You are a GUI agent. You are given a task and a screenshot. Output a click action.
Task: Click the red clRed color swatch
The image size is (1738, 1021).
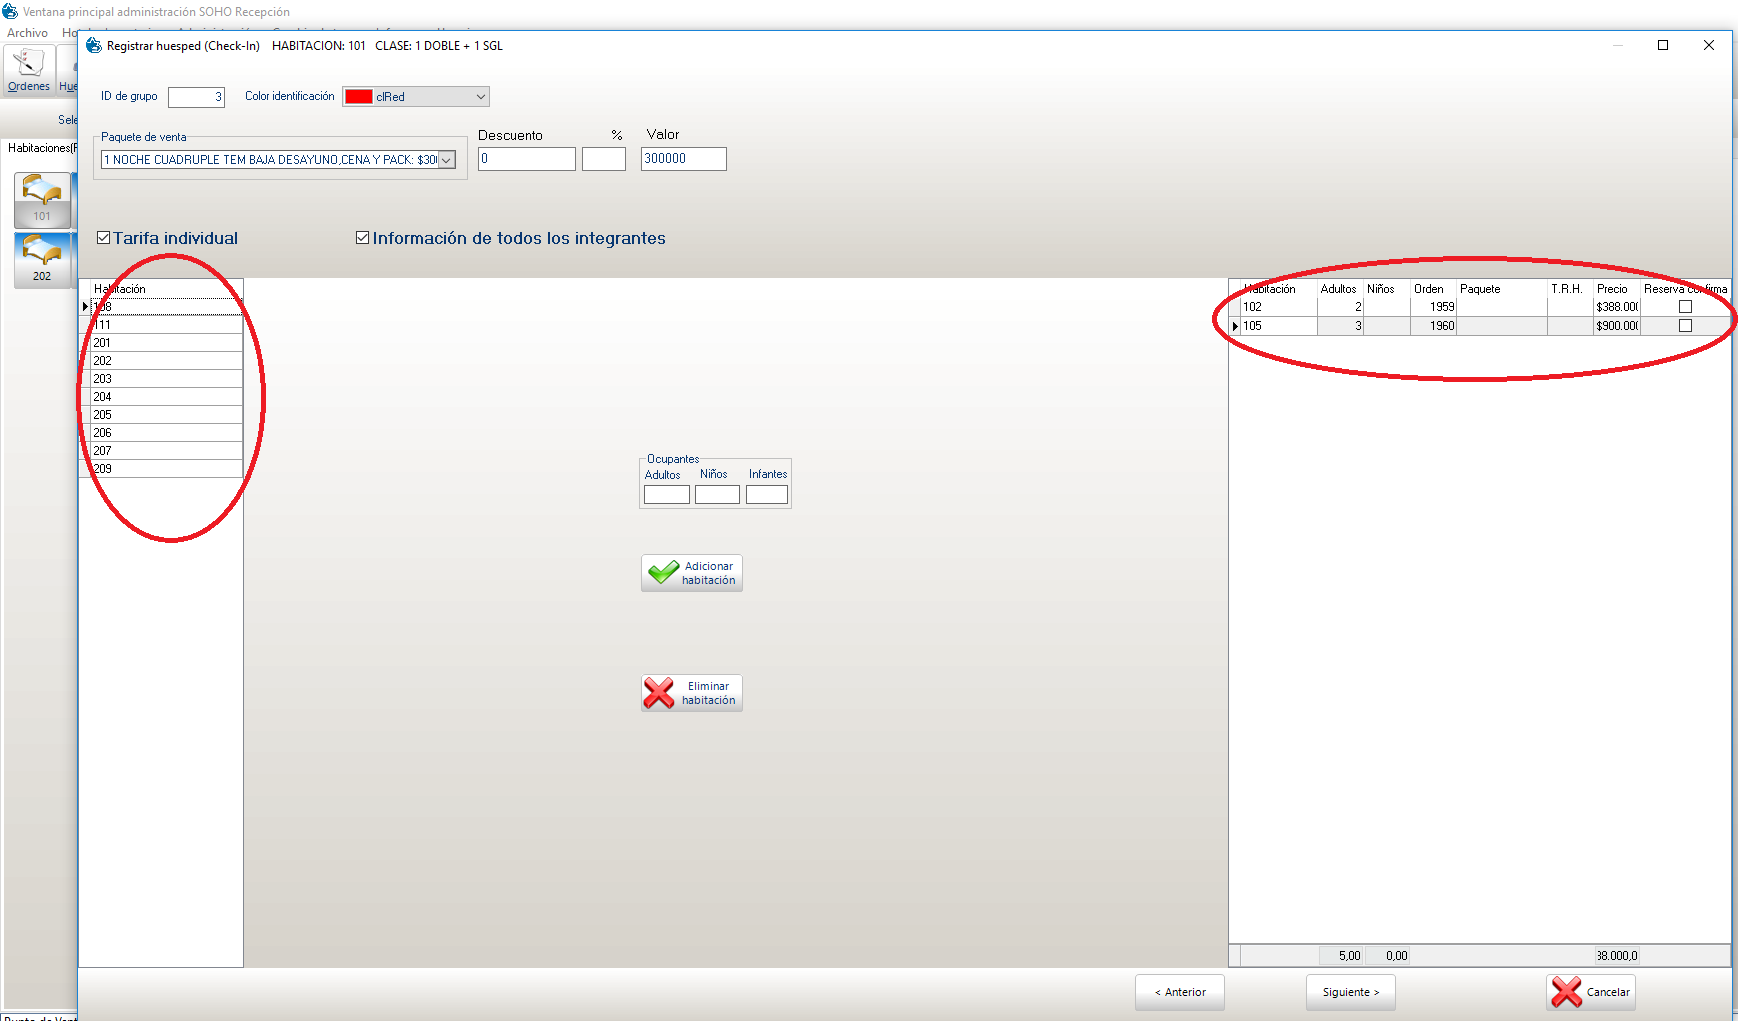(x=359, y=97)
